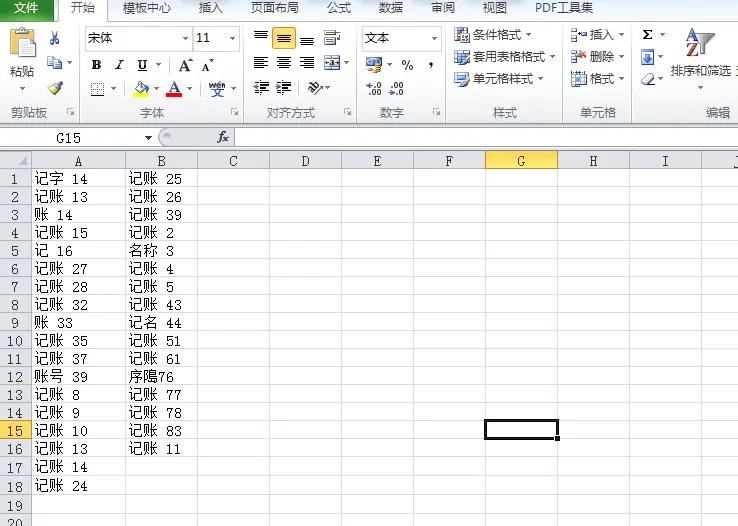The width and height of the screenshot is (738, 526).
Task: Switch to the 数据 tab
Action: [391, 8]
